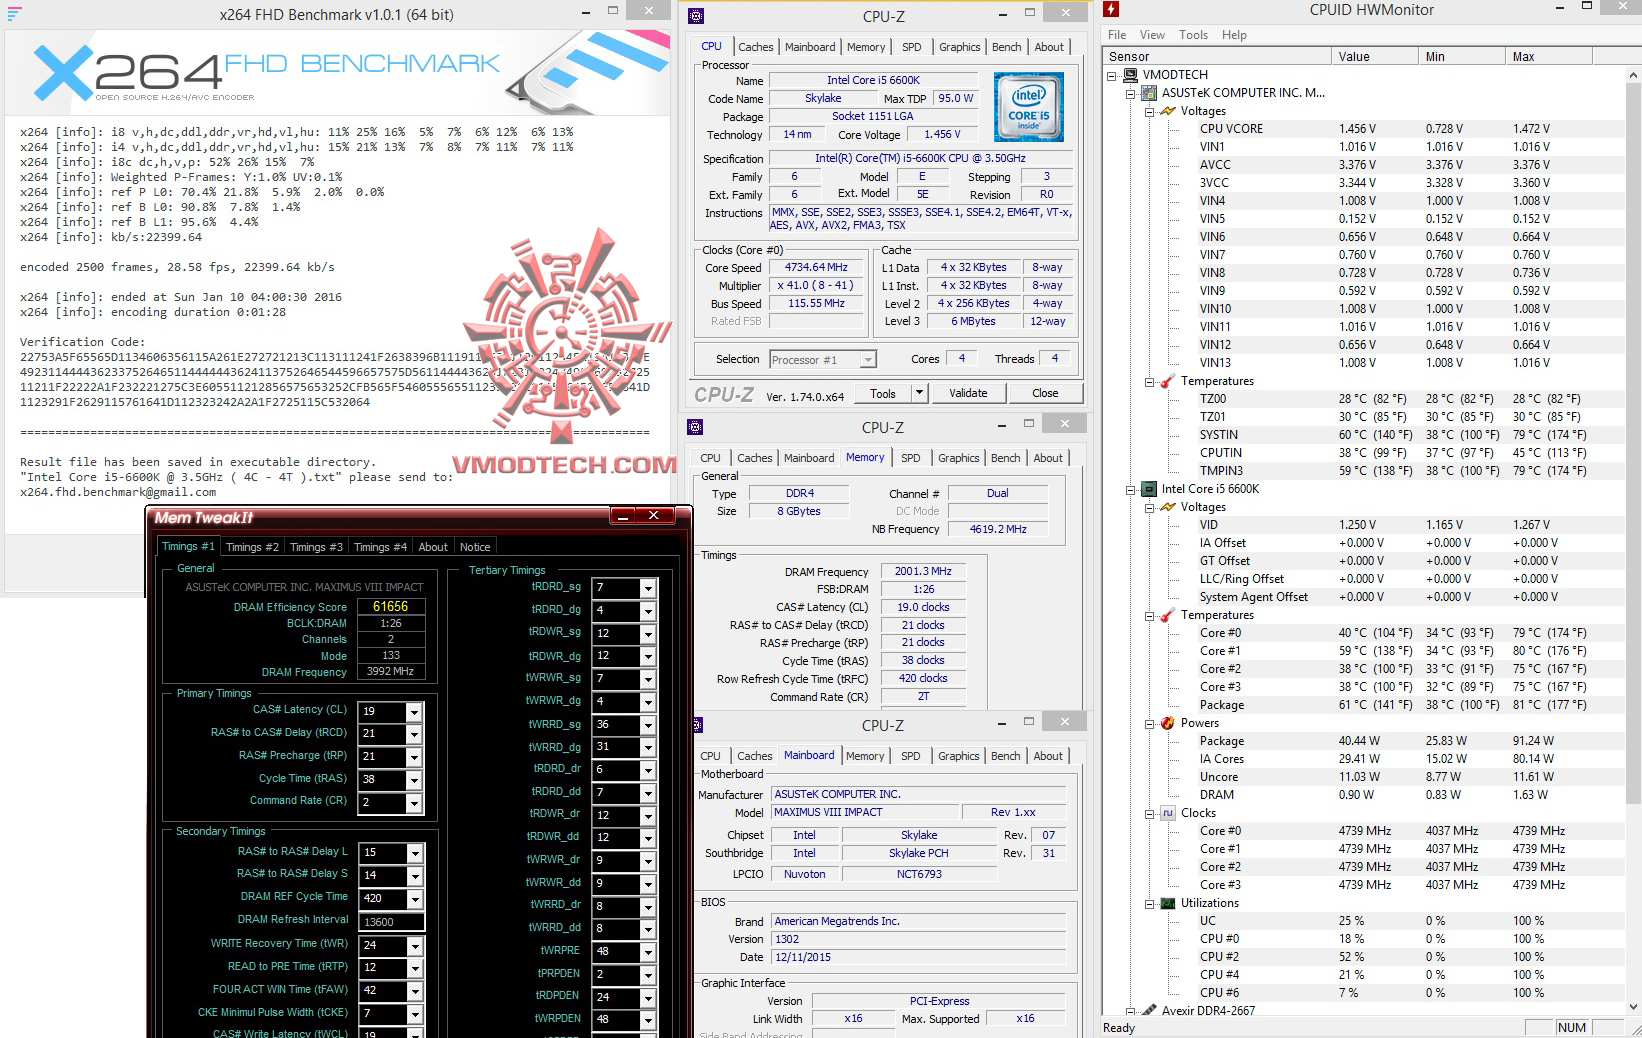This screenshot has height=1038, width=1642.
Task: Switch to Caches tab in top CPU-Z window
Action: [x=755, y=47]
